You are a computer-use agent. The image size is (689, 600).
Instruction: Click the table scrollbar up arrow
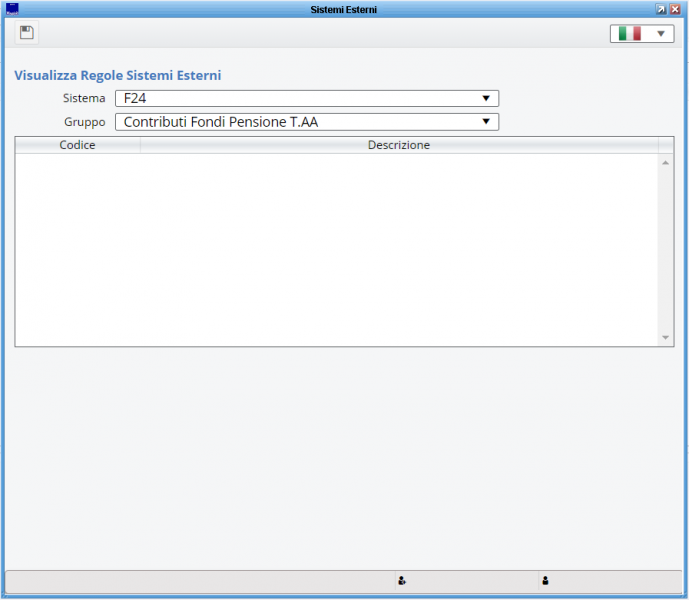tap(665, 163)
